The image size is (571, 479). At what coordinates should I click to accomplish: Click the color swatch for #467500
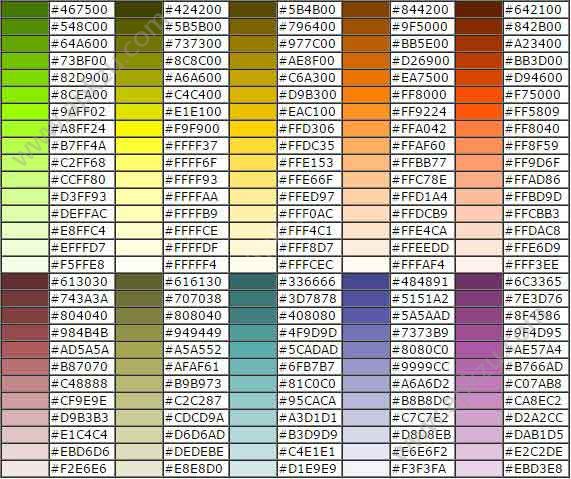(x=25, y=9)
